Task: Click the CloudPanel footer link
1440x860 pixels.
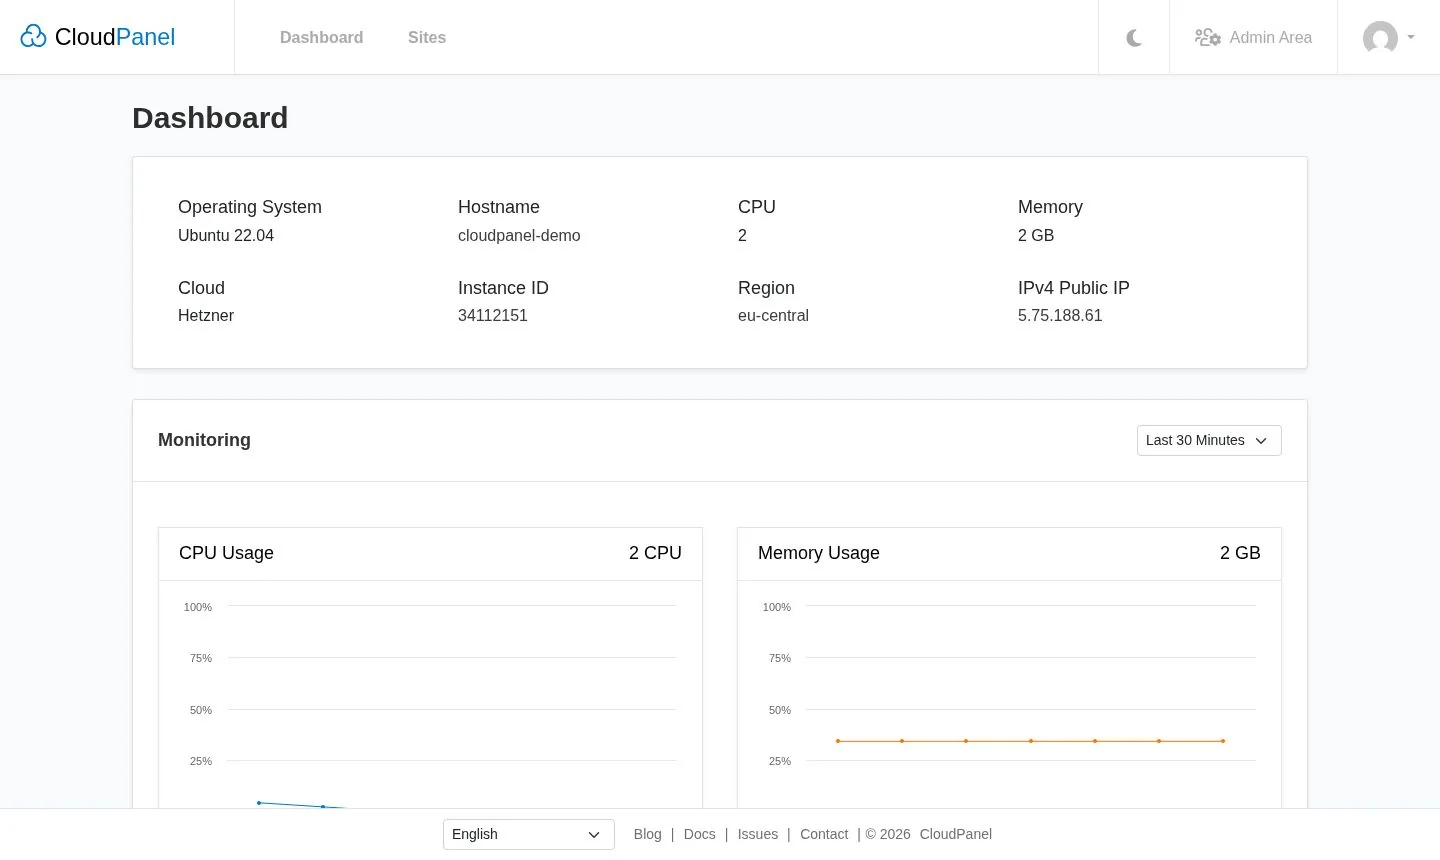Action: [x=956, y=834]
